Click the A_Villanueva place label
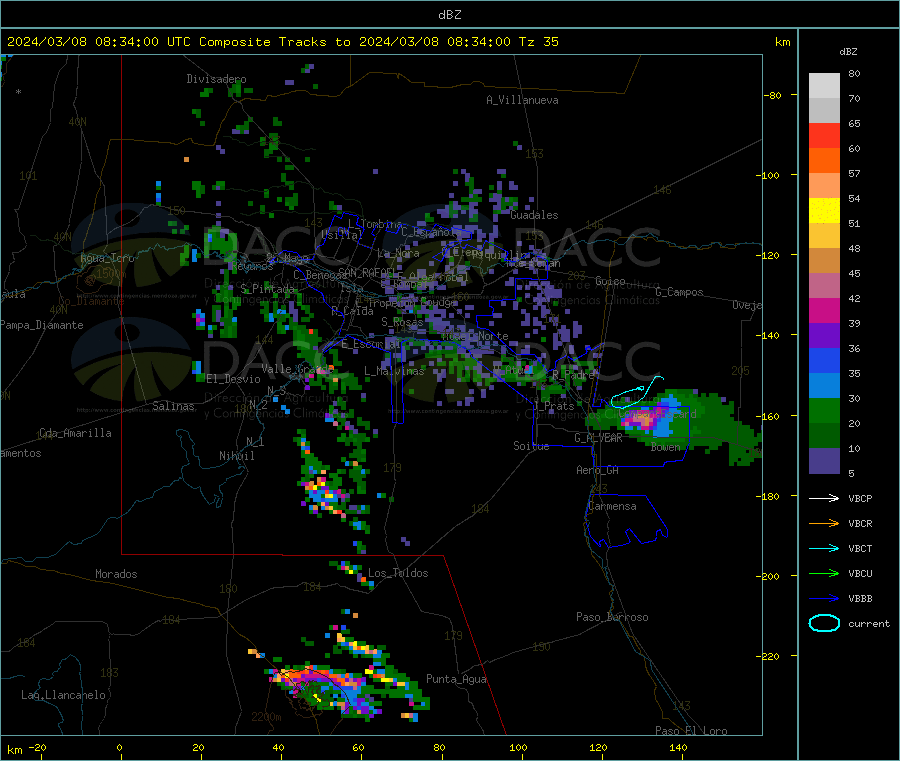Screen dimensions: 900x761 tap(522, 100)
